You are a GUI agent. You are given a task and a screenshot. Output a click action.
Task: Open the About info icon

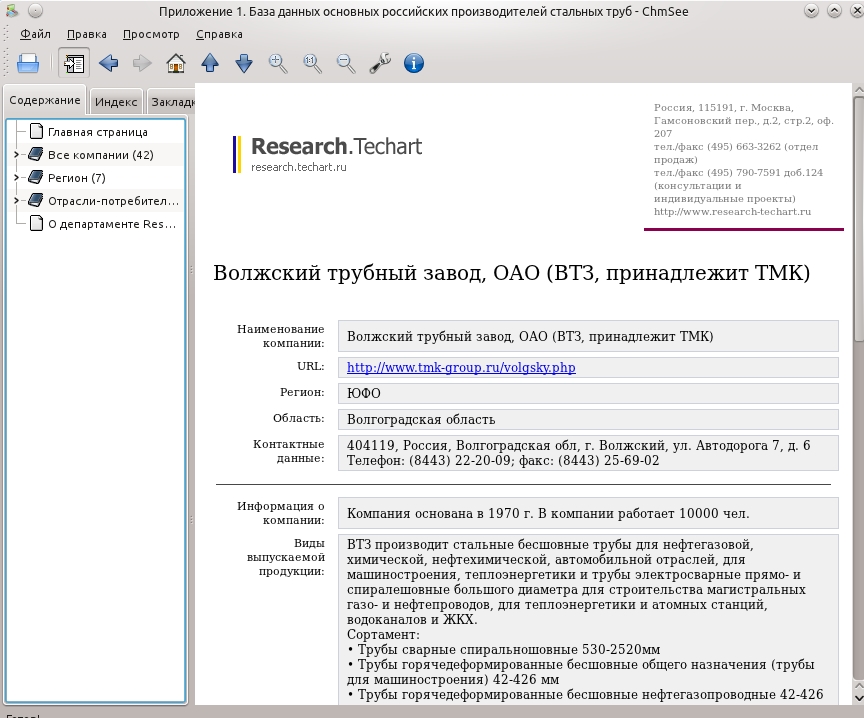414,63
